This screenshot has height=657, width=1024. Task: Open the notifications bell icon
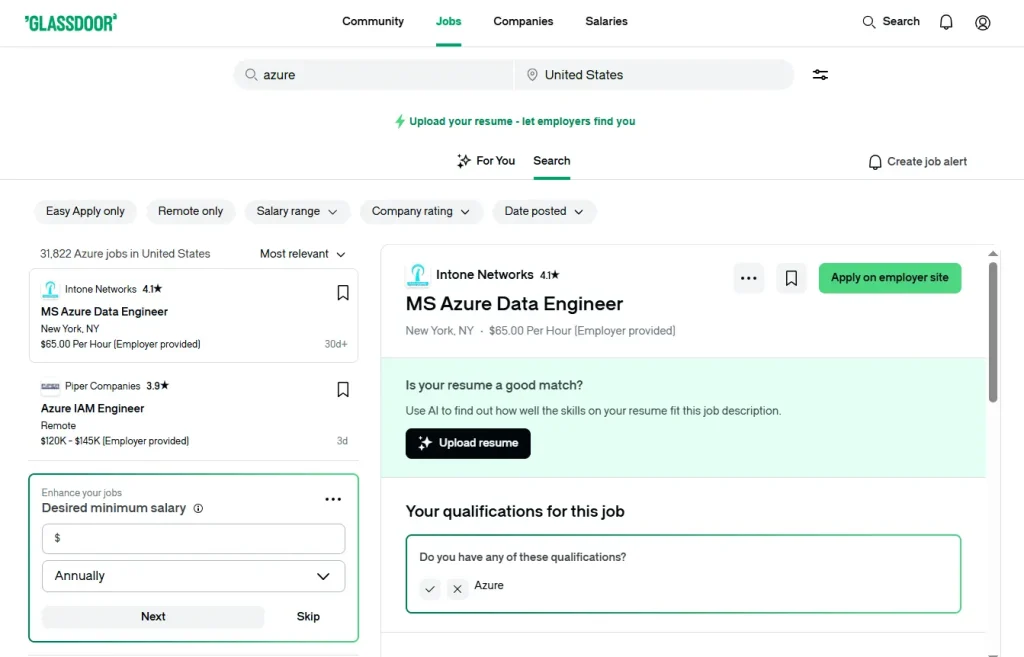pos(946,22)
